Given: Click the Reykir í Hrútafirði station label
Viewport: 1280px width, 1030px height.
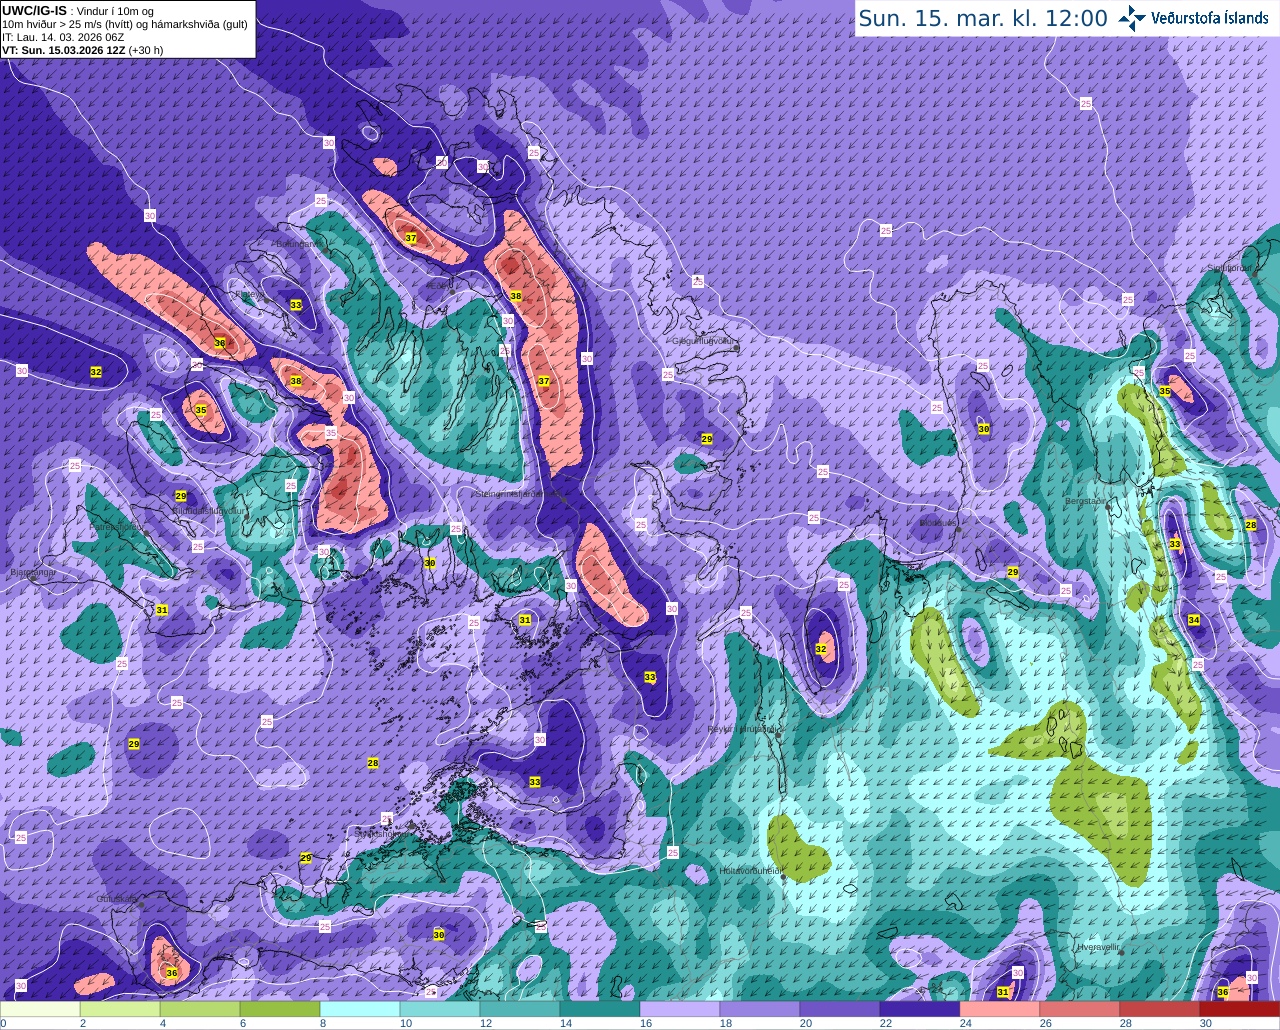Looking at the screenshot, I should pos(743,730).
